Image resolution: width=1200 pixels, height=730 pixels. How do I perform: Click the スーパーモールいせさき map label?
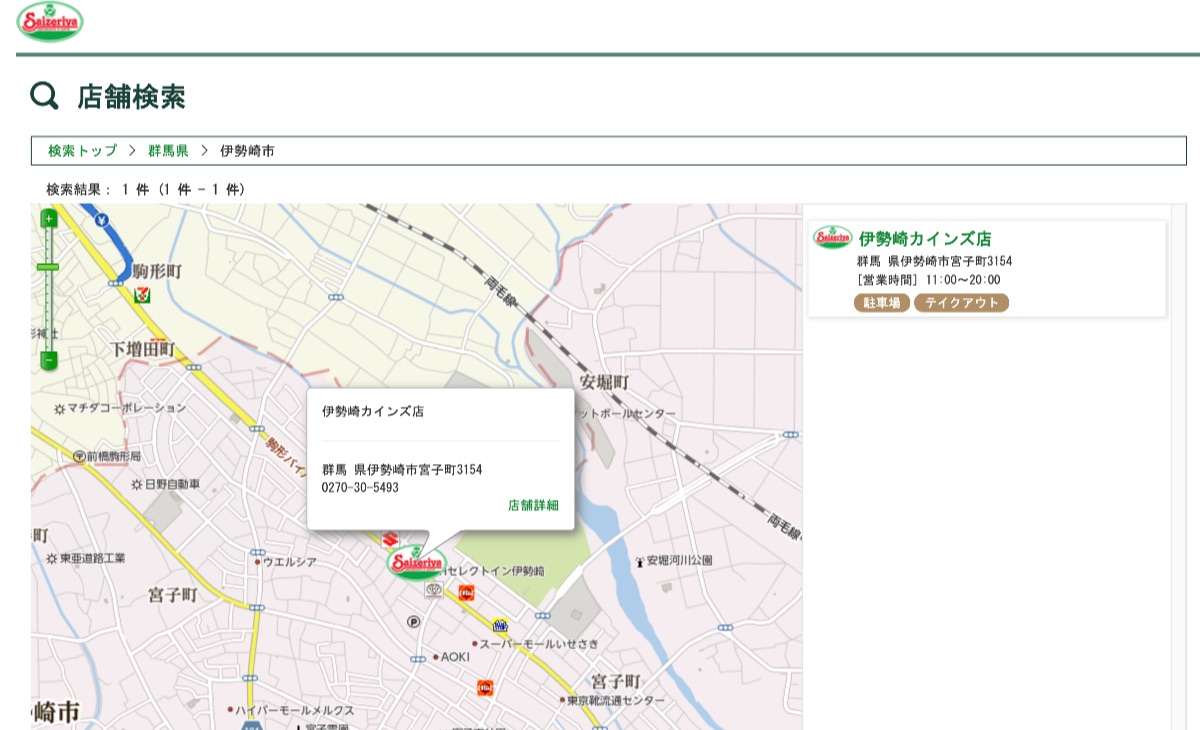[539, 643]
